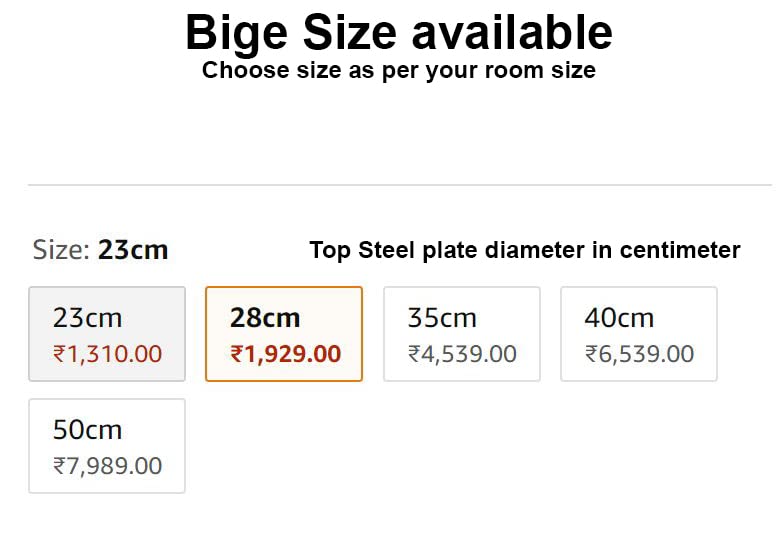783x539 pixels.
Task: Click the ₹1,929.00 price text
Action: [286, 354]
